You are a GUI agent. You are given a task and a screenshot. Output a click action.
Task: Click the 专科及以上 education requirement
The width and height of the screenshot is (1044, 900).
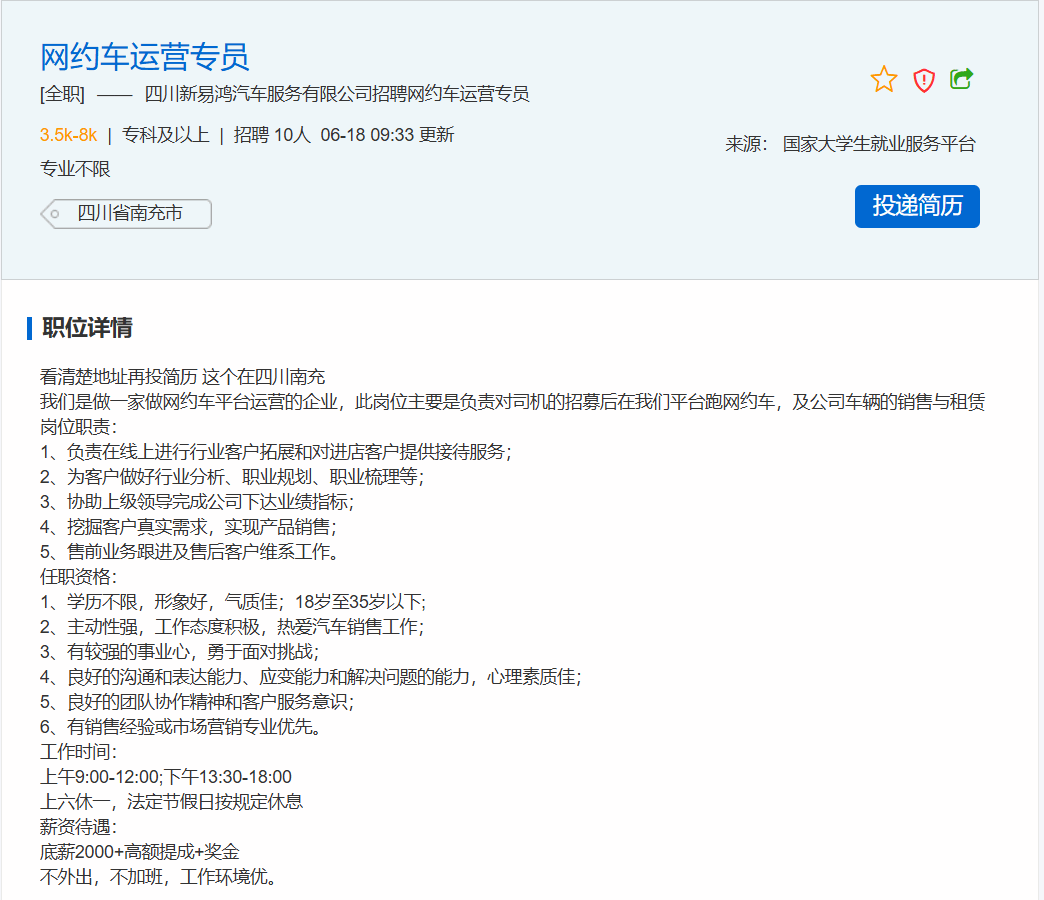[x=165, y=135]
